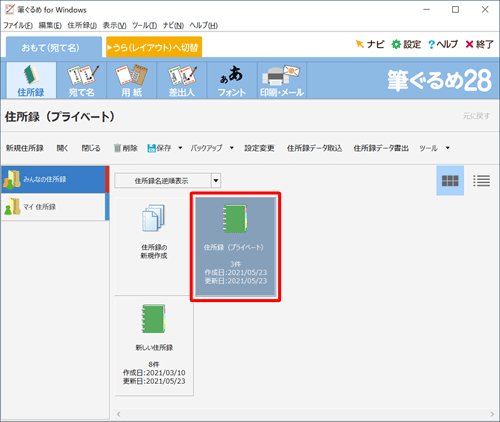Screen dimensions: 500x422
Task: Open the フォント font icon
Action: click(232, 80)
